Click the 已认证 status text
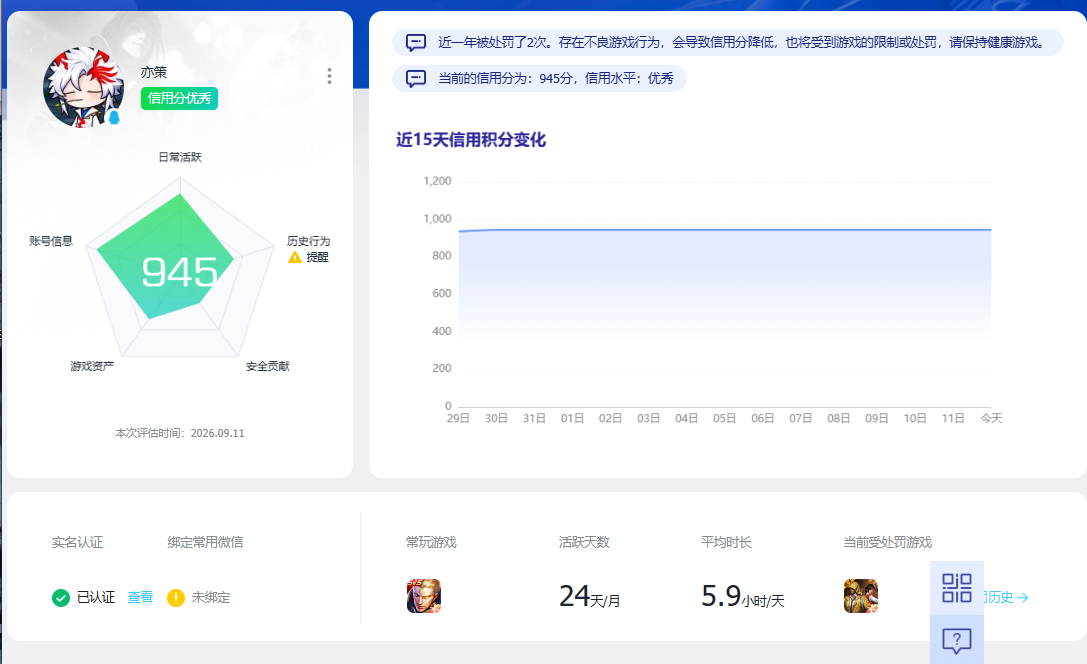Viewport: 1087px width, 664px height. point(96,597)
